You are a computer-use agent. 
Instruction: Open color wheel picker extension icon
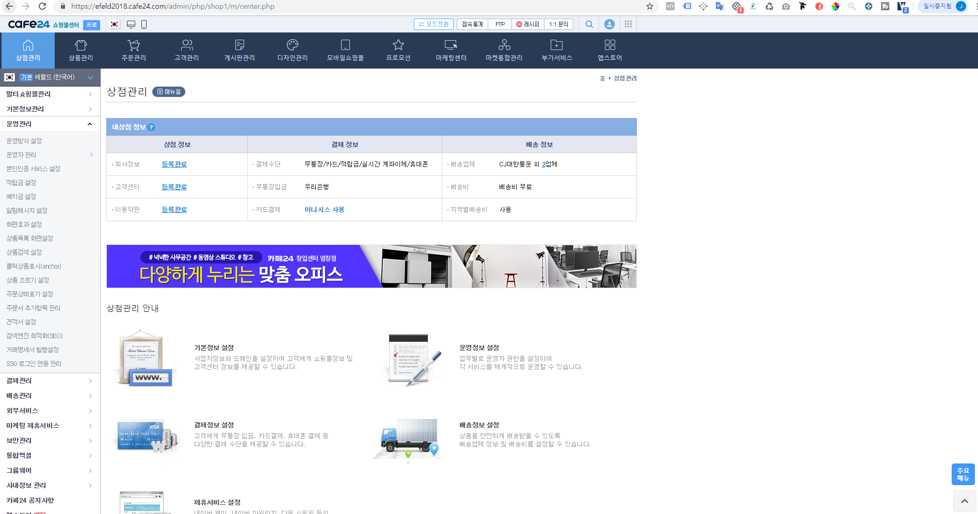(x=835, y=6)
